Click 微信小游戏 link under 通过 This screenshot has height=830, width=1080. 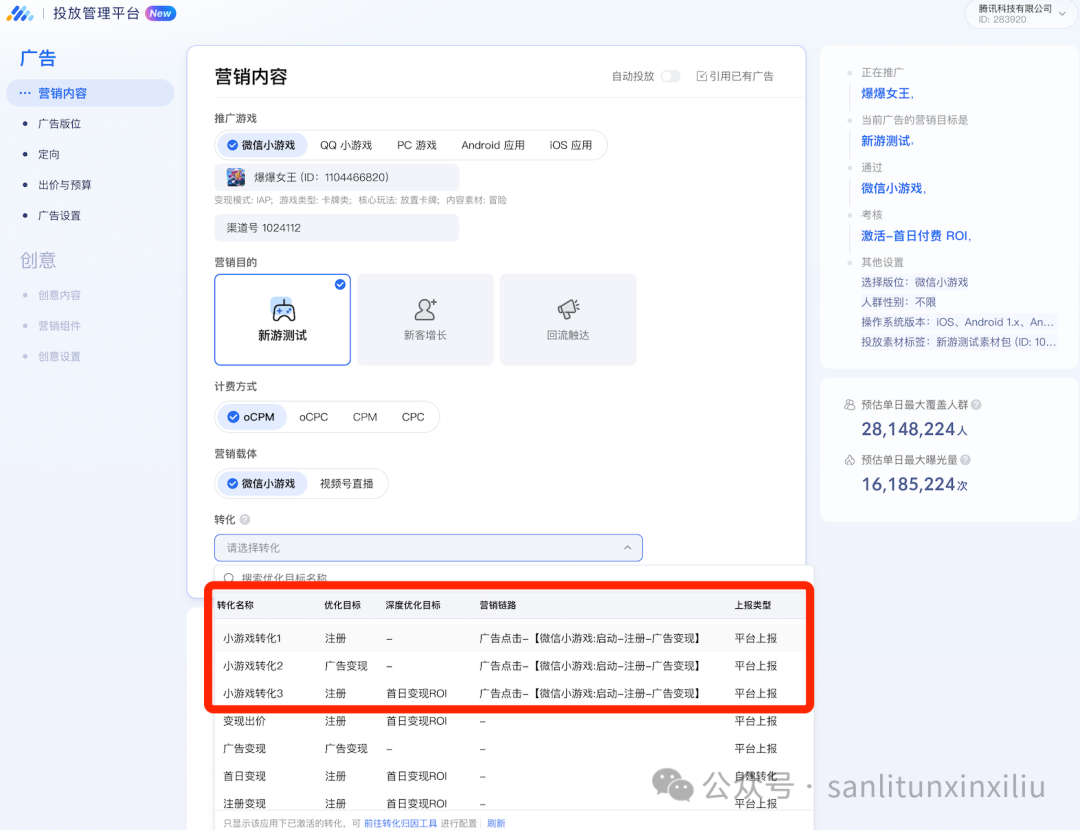(892, 189)
